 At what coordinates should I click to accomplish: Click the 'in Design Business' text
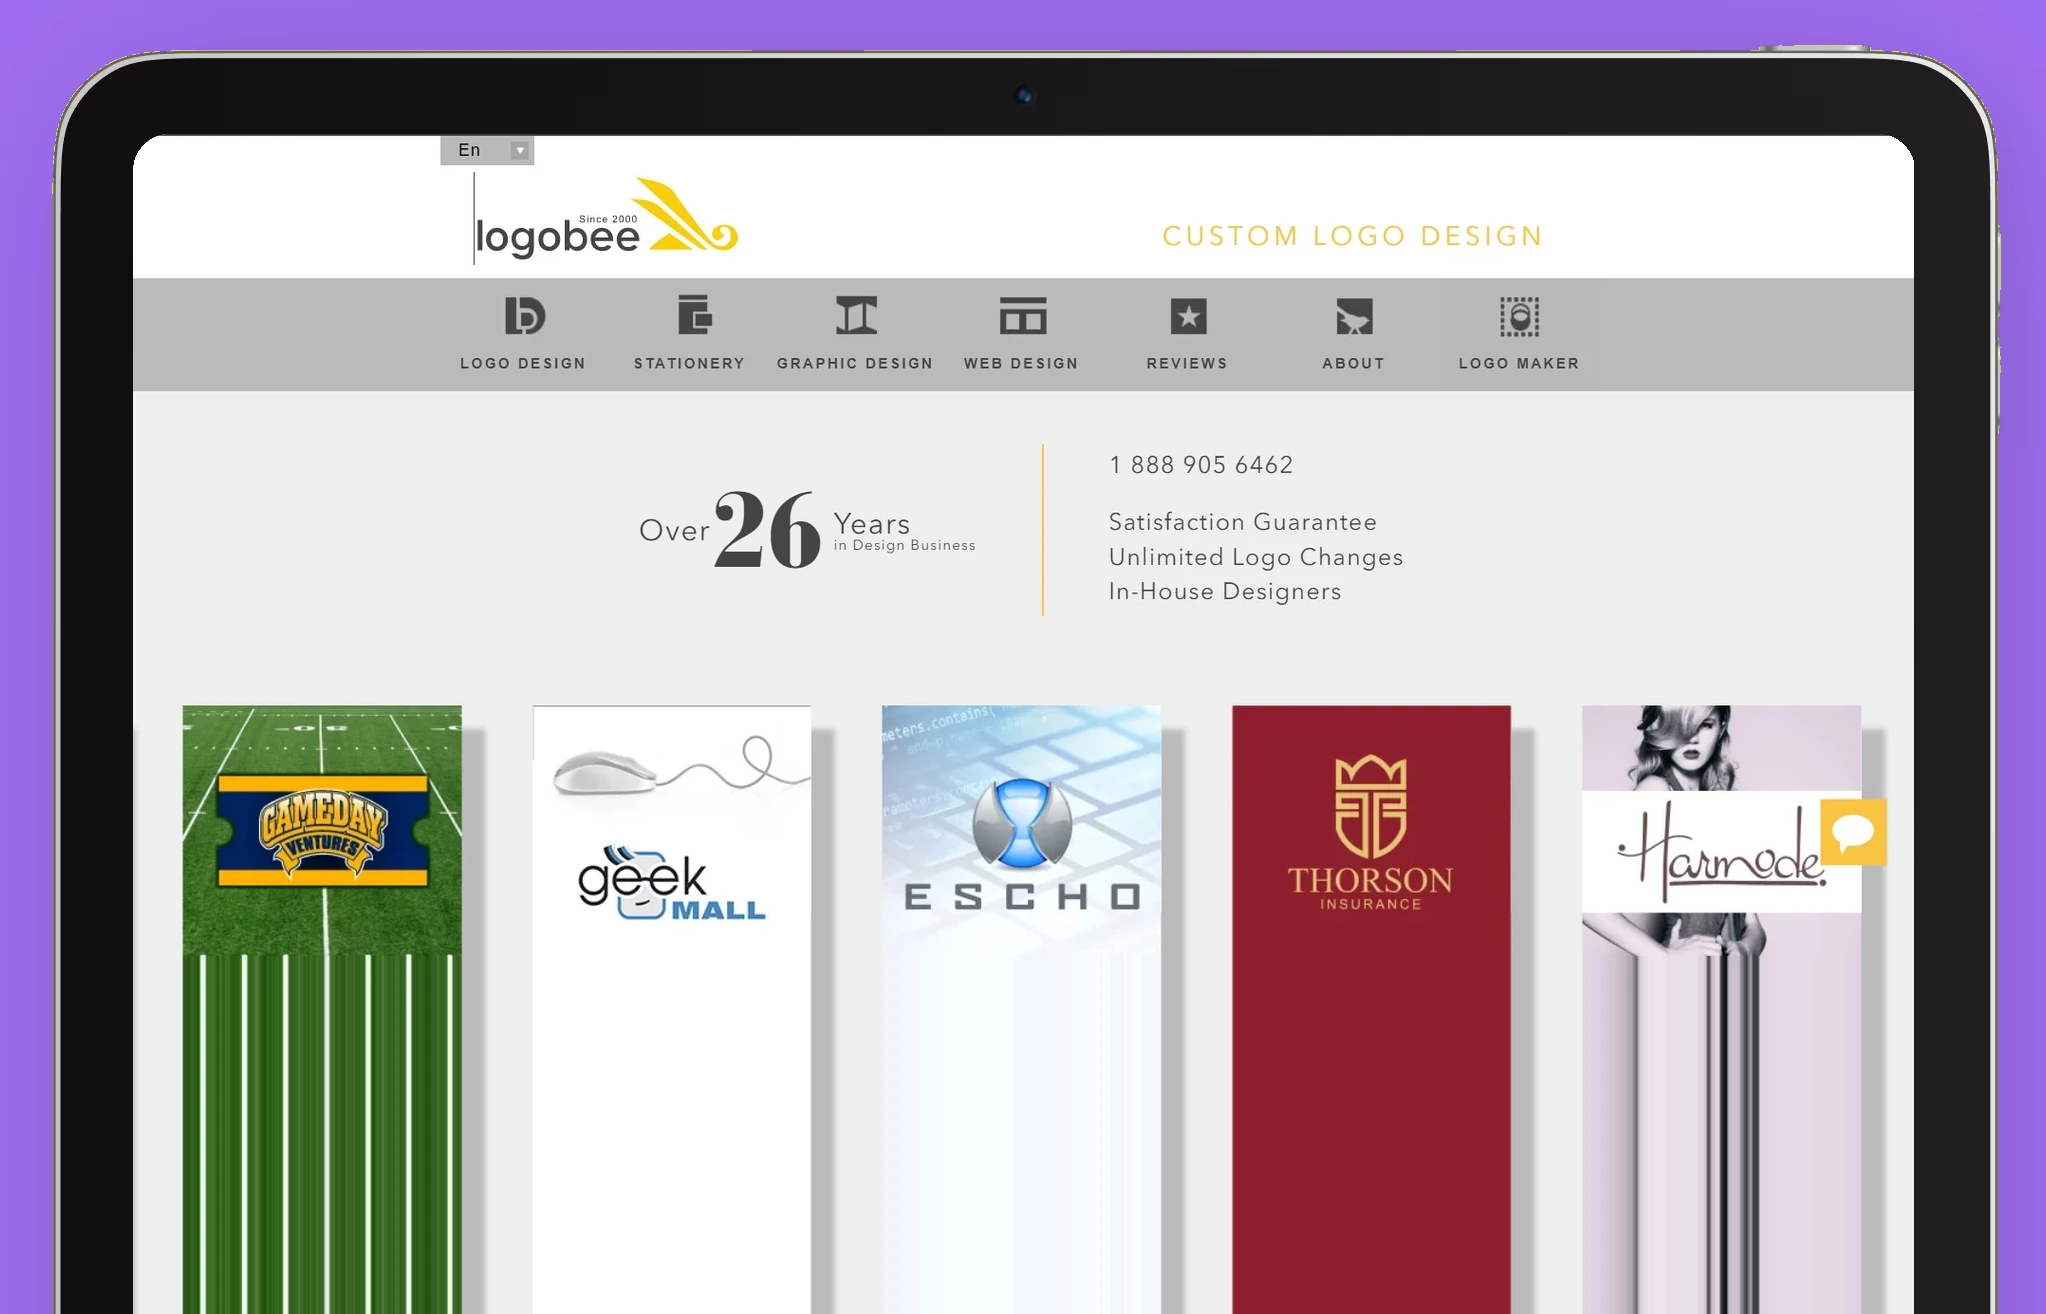(x=904, y=545)
